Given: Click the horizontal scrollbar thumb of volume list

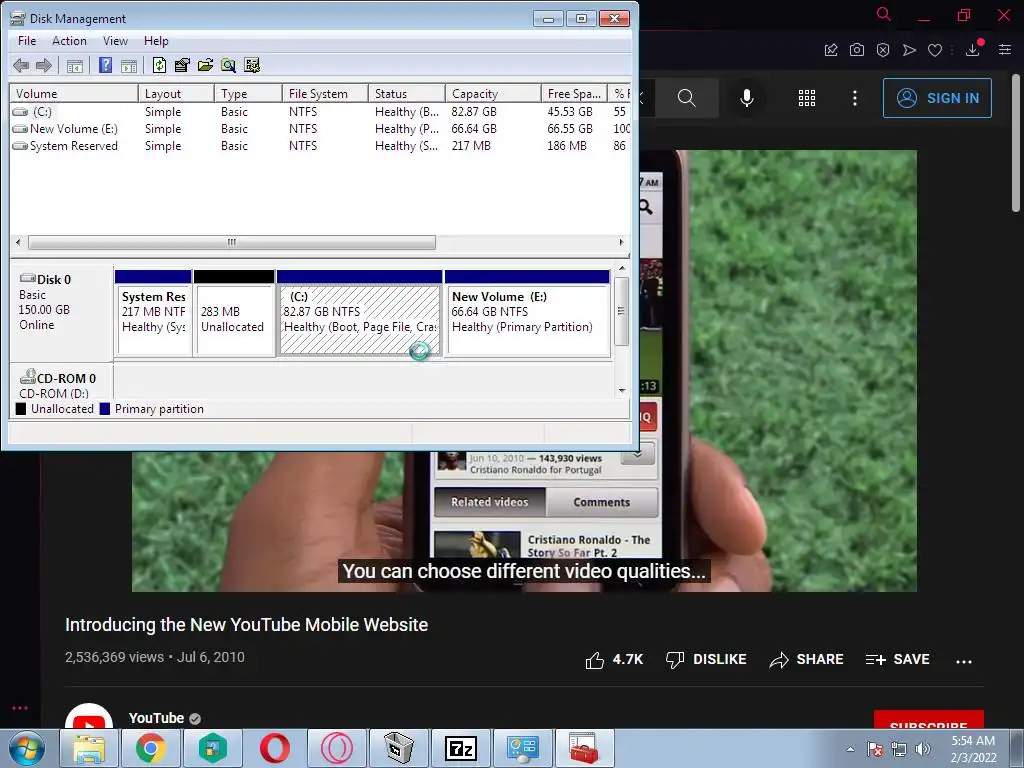Looking at the screenshot, I should coord(232,242).
